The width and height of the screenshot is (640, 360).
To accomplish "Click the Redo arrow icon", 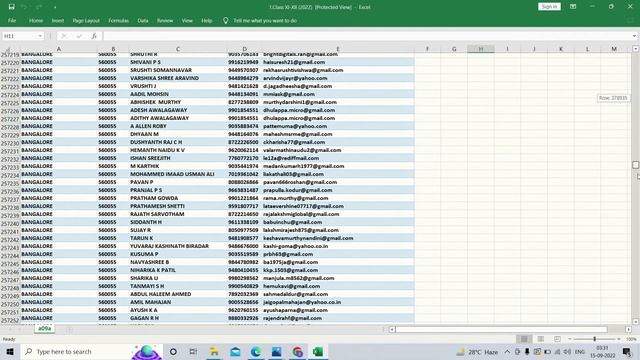I will (39, 7).
